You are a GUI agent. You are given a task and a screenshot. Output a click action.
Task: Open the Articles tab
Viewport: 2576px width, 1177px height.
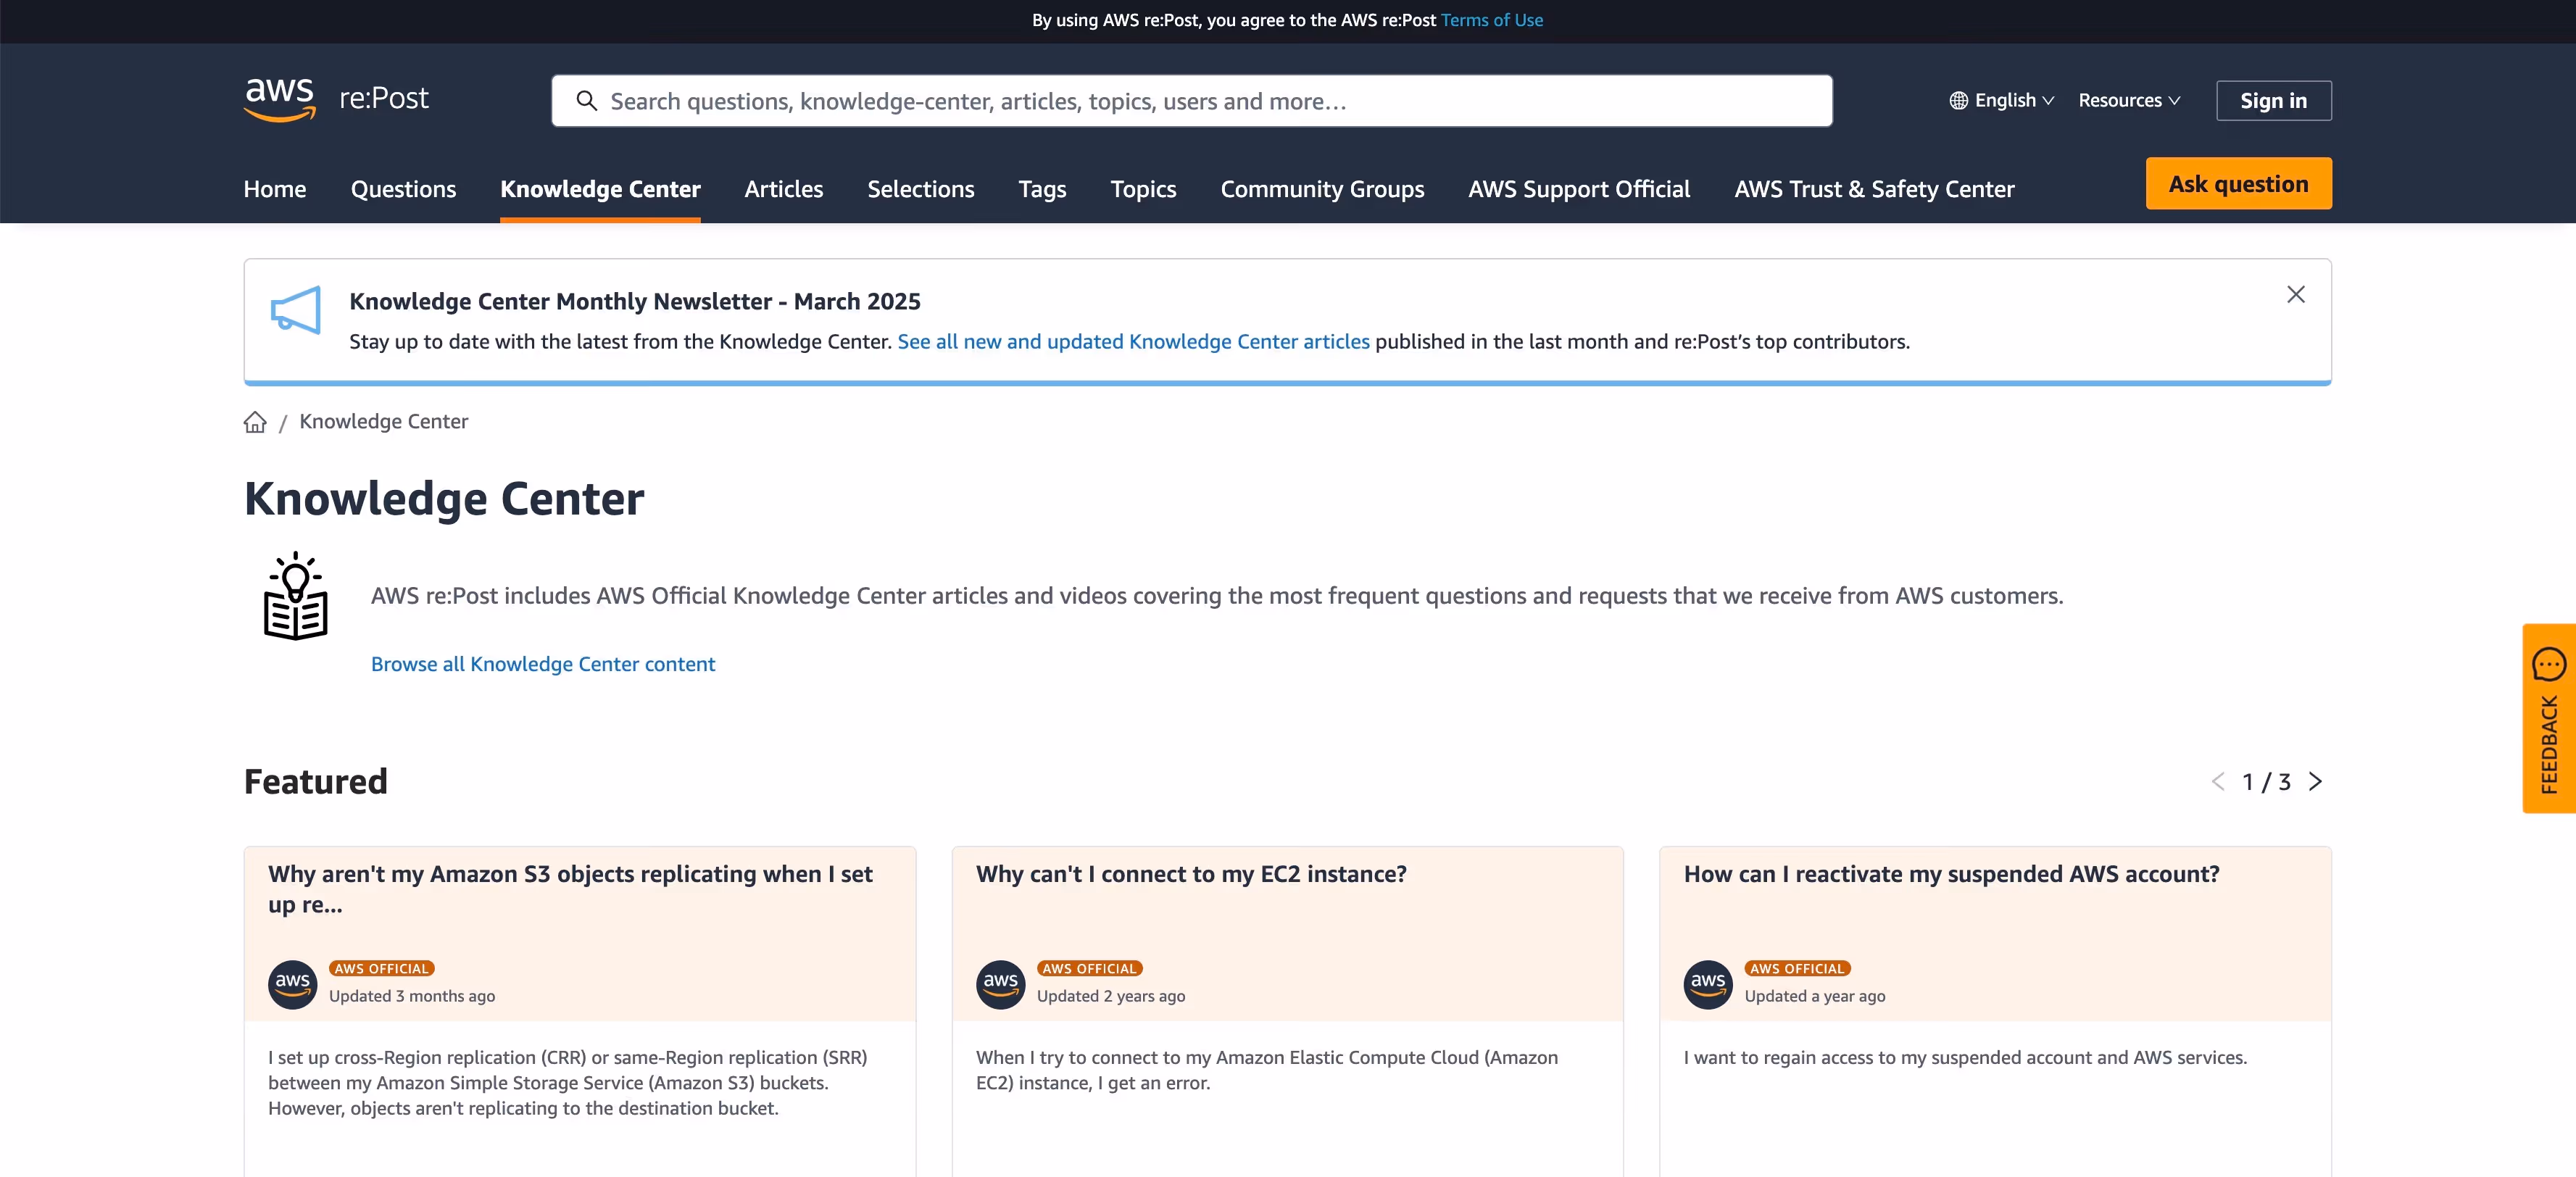pos(783,189)
